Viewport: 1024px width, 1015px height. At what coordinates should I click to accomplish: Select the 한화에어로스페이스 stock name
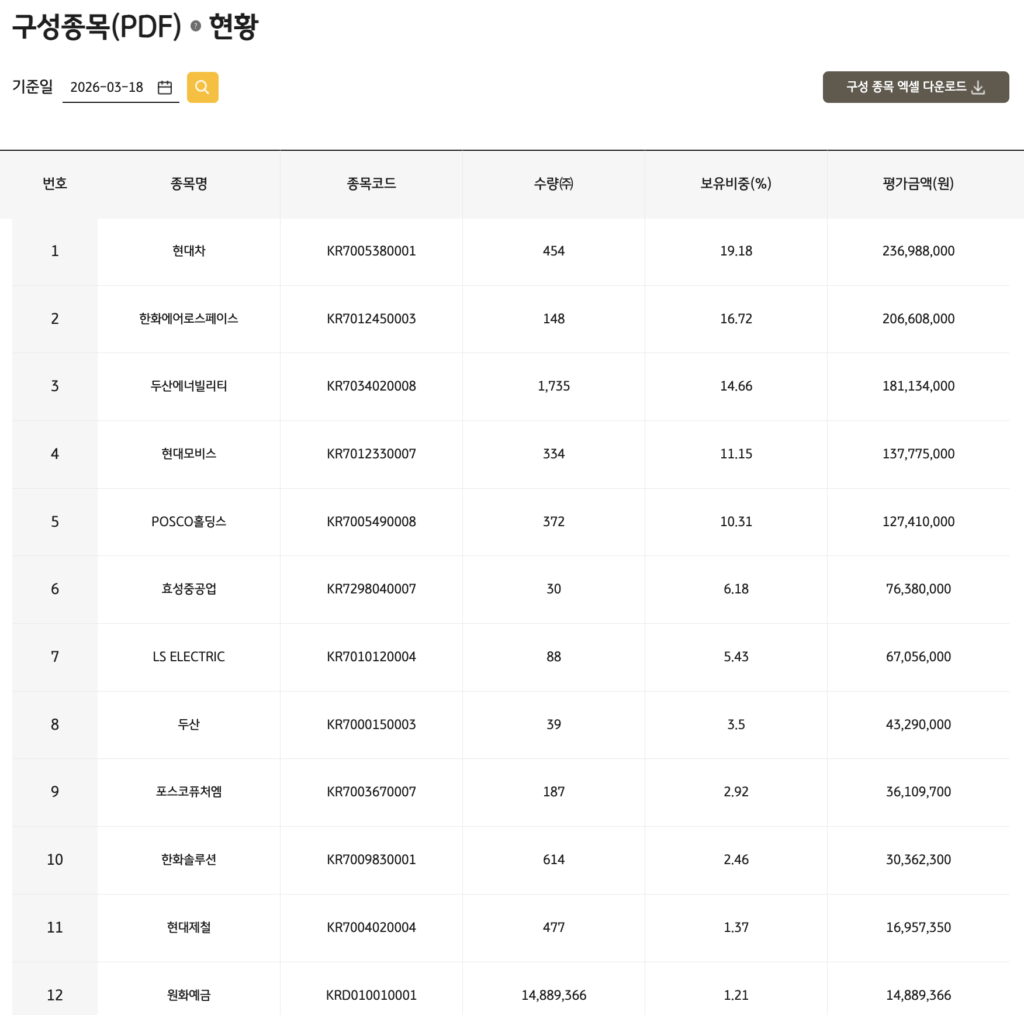[188, 319]
